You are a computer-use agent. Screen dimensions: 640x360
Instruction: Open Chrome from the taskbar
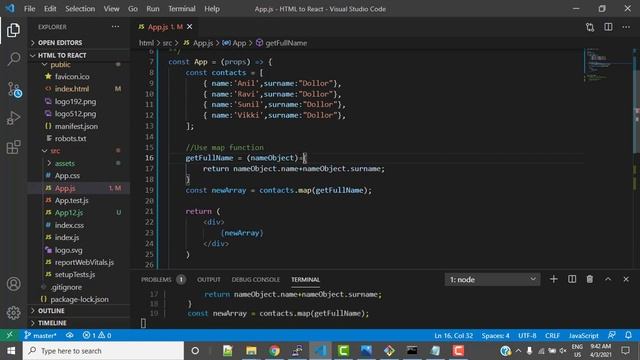coord(274,351)
